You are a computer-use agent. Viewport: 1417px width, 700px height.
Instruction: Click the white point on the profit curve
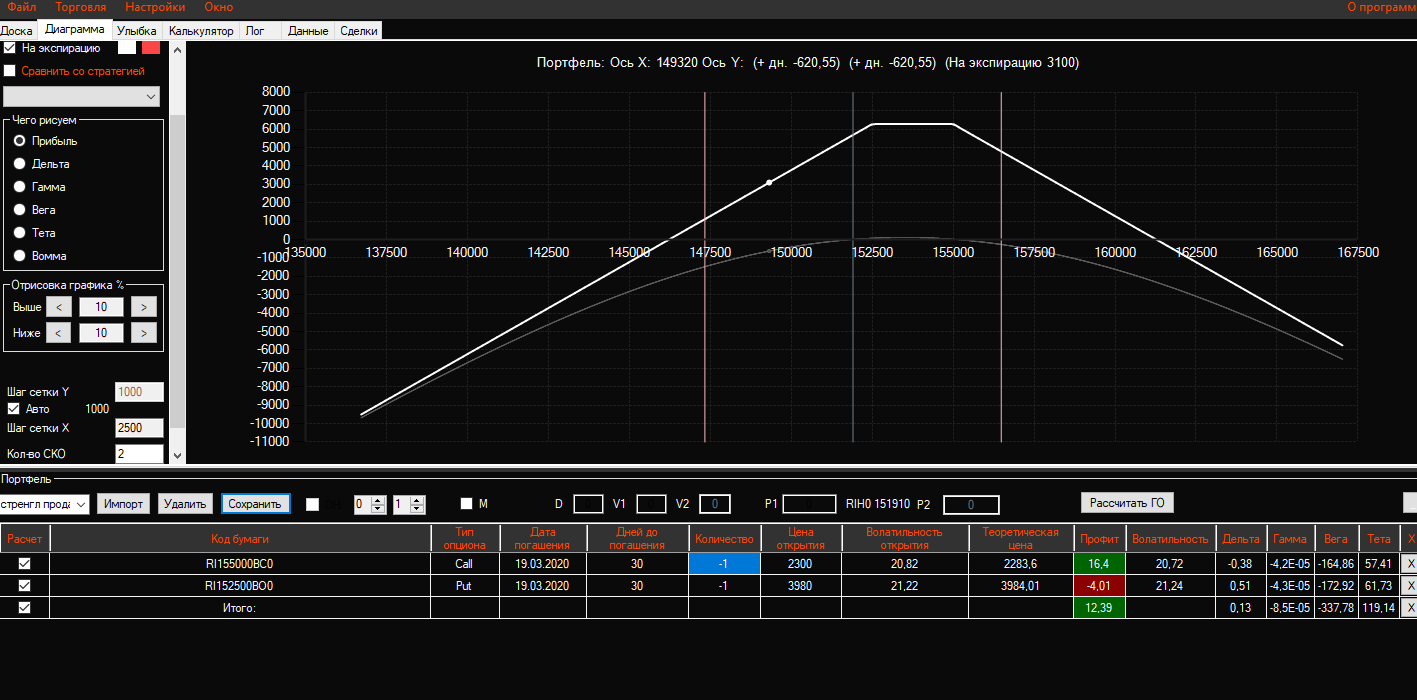click(x=769, y=183)
